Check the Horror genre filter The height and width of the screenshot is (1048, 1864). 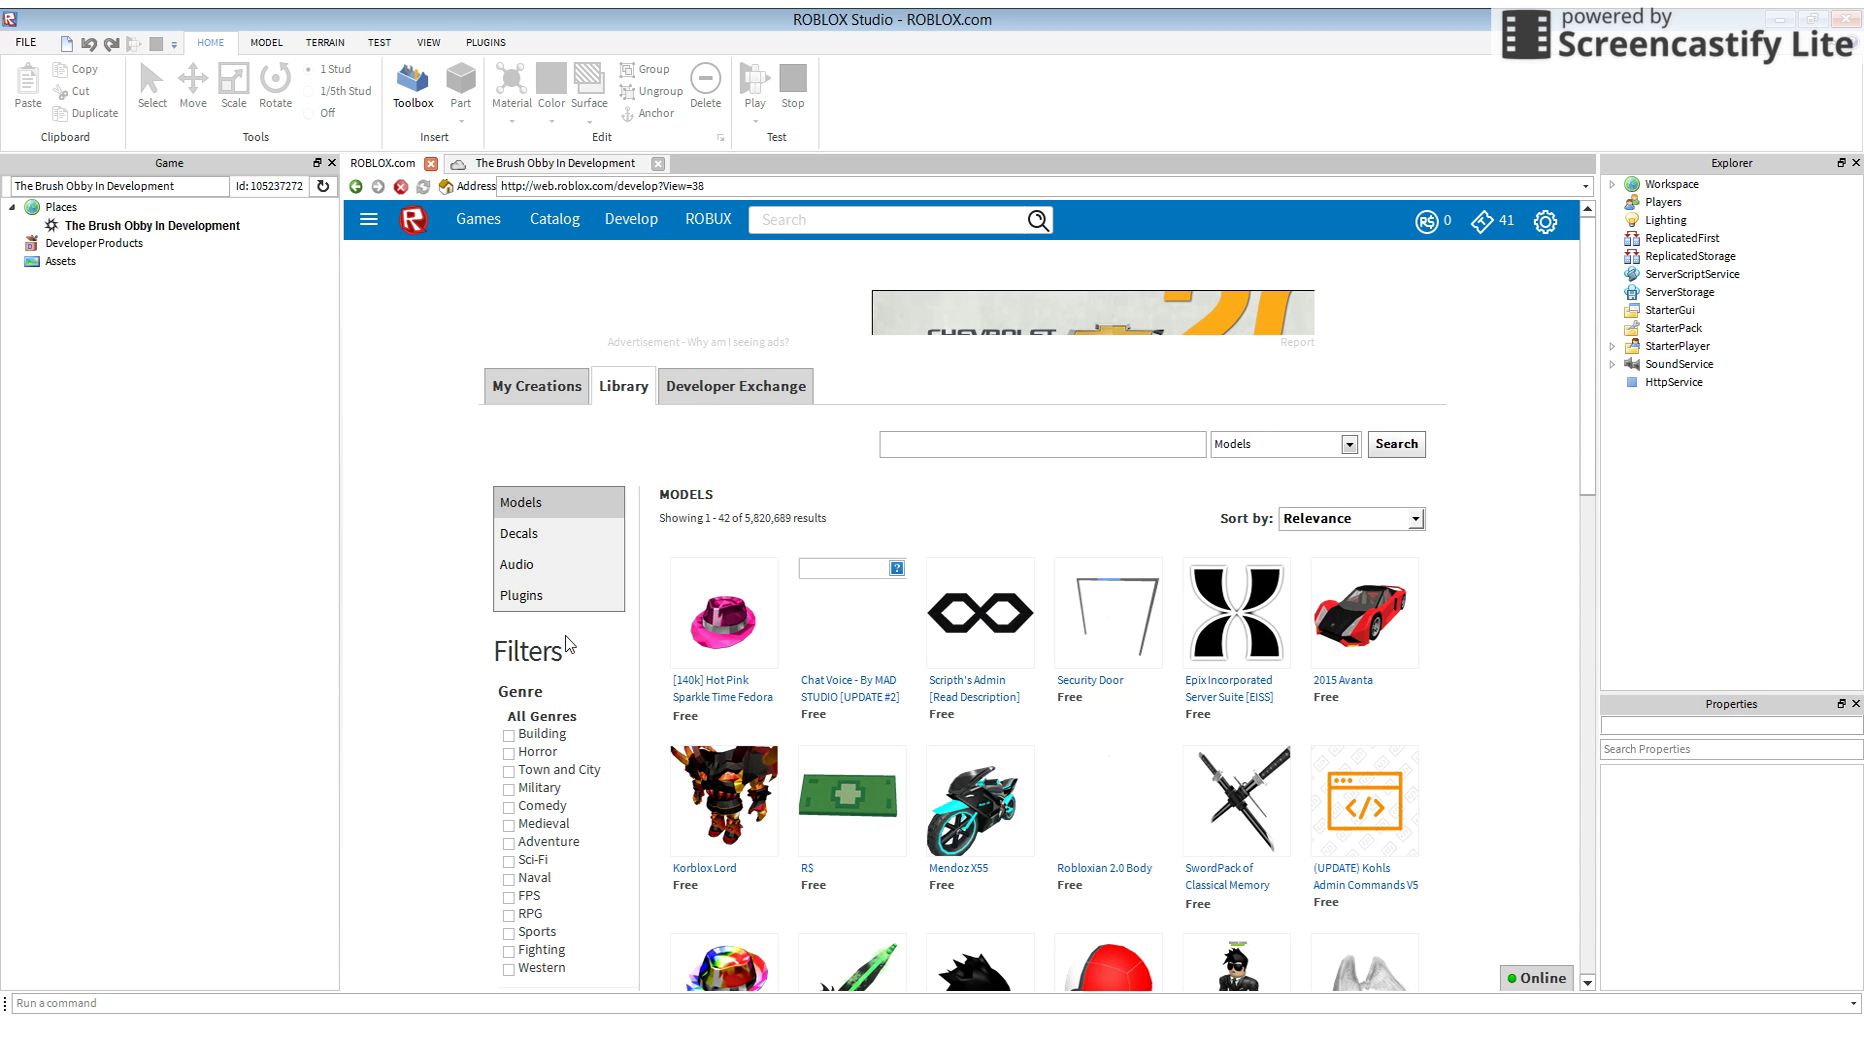point(509,753)
